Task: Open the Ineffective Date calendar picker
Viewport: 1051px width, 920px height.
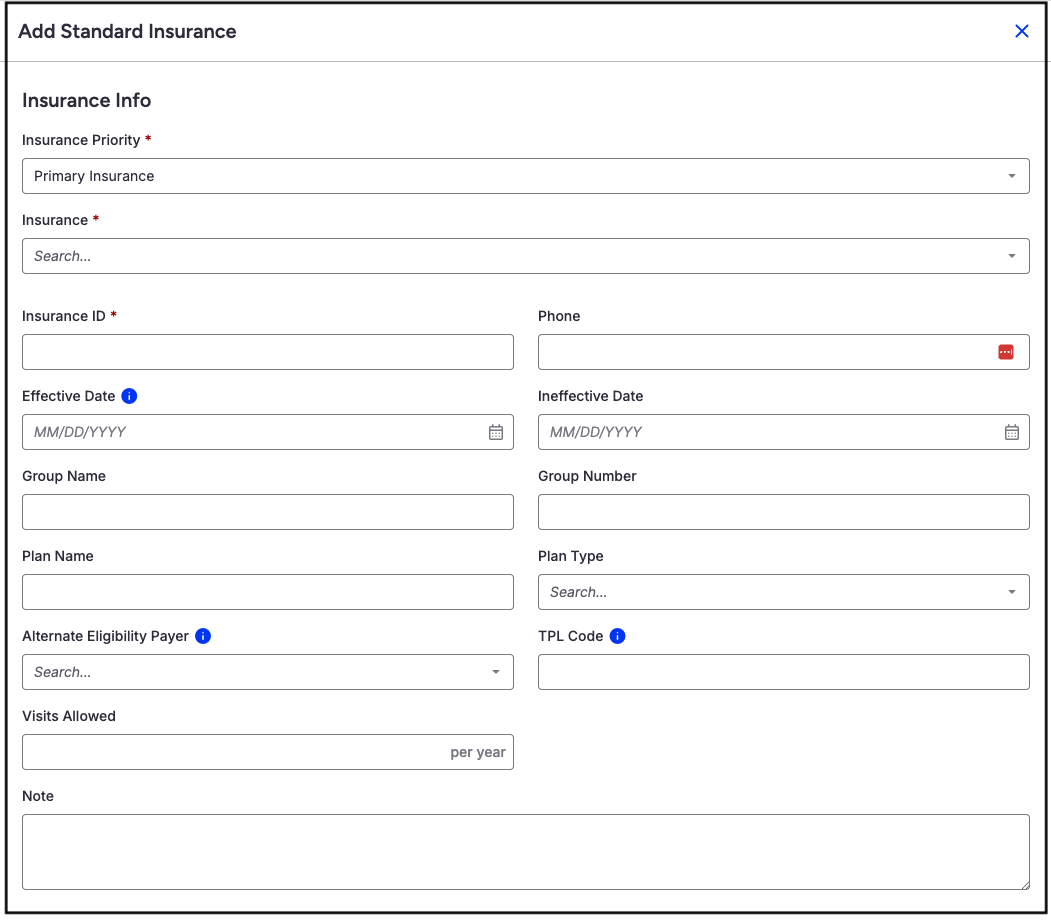Action: (x=1012, y=432)
